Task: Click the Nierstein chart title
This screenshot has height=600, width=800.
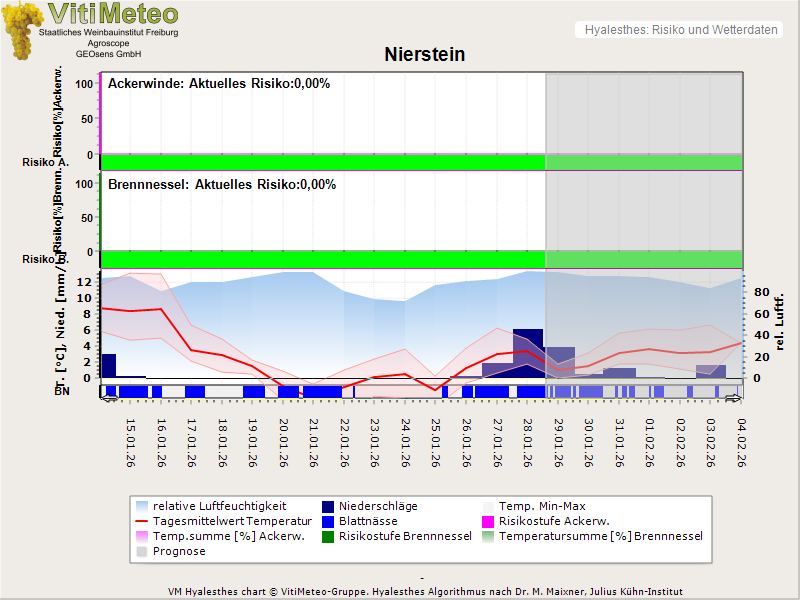Action: 424,55
